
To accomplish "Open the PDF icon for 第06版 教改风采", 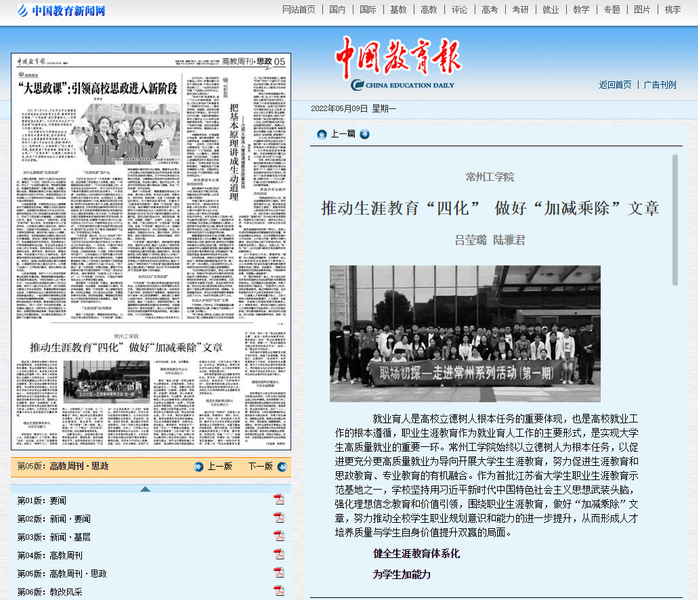I will click(279, 592).
